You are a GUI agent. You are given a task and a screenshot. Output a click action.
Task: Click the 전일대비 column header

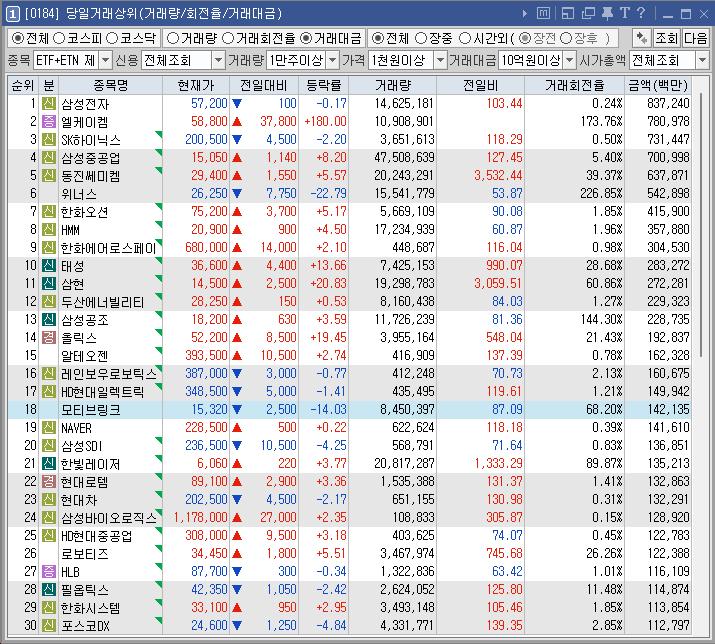264,85
